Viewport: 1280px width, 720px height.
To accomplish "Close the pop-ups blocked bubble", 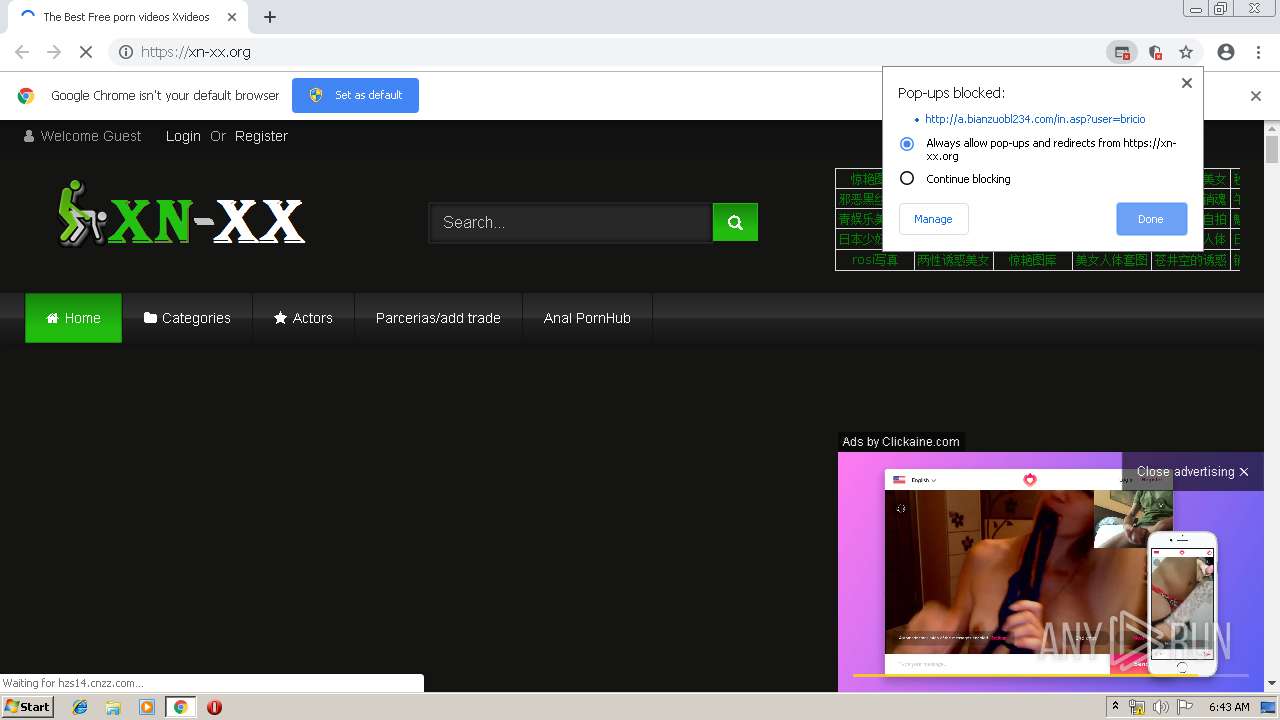I will 1187,83.
